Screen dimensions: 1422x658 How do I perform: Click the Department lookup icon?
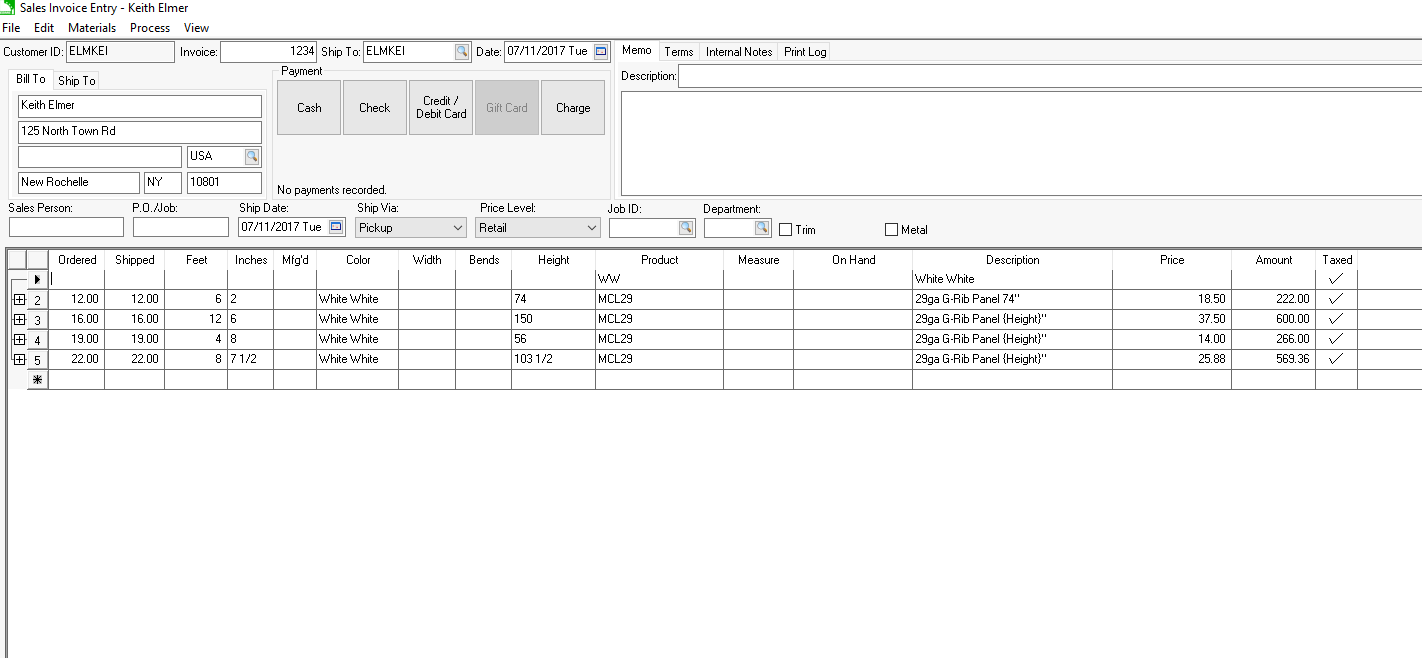coord(762,228)
